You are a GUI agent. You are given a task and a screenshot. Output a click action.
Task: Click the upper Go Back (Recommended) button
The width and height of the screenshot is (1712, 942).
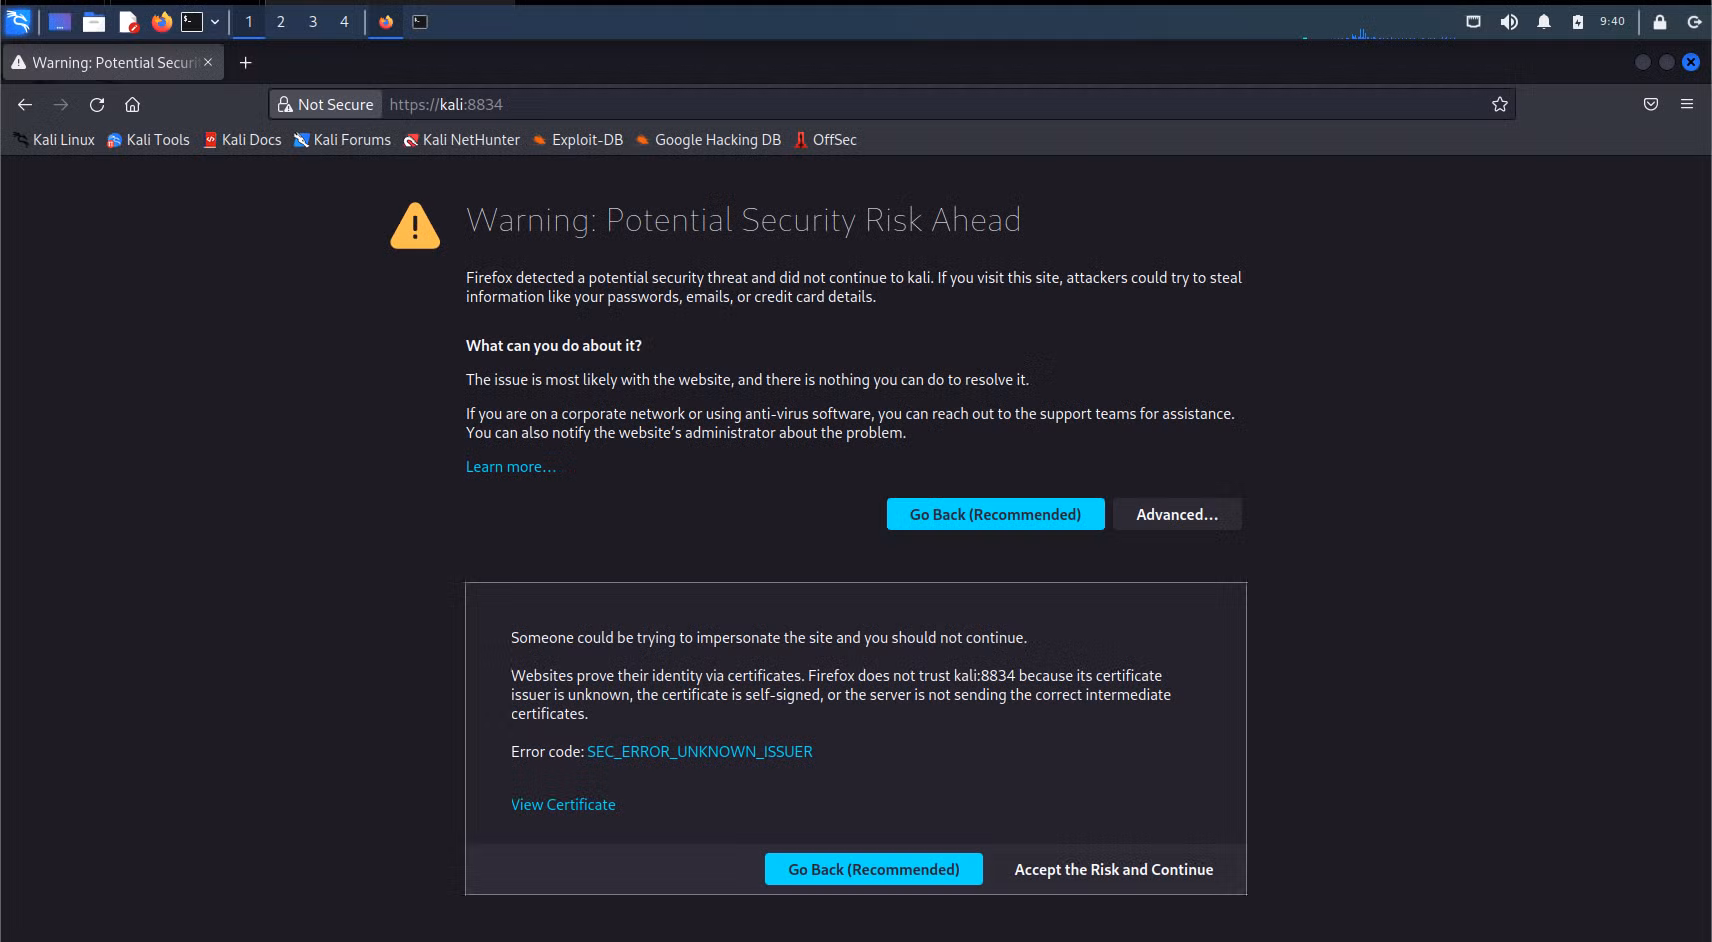point(996,514)
